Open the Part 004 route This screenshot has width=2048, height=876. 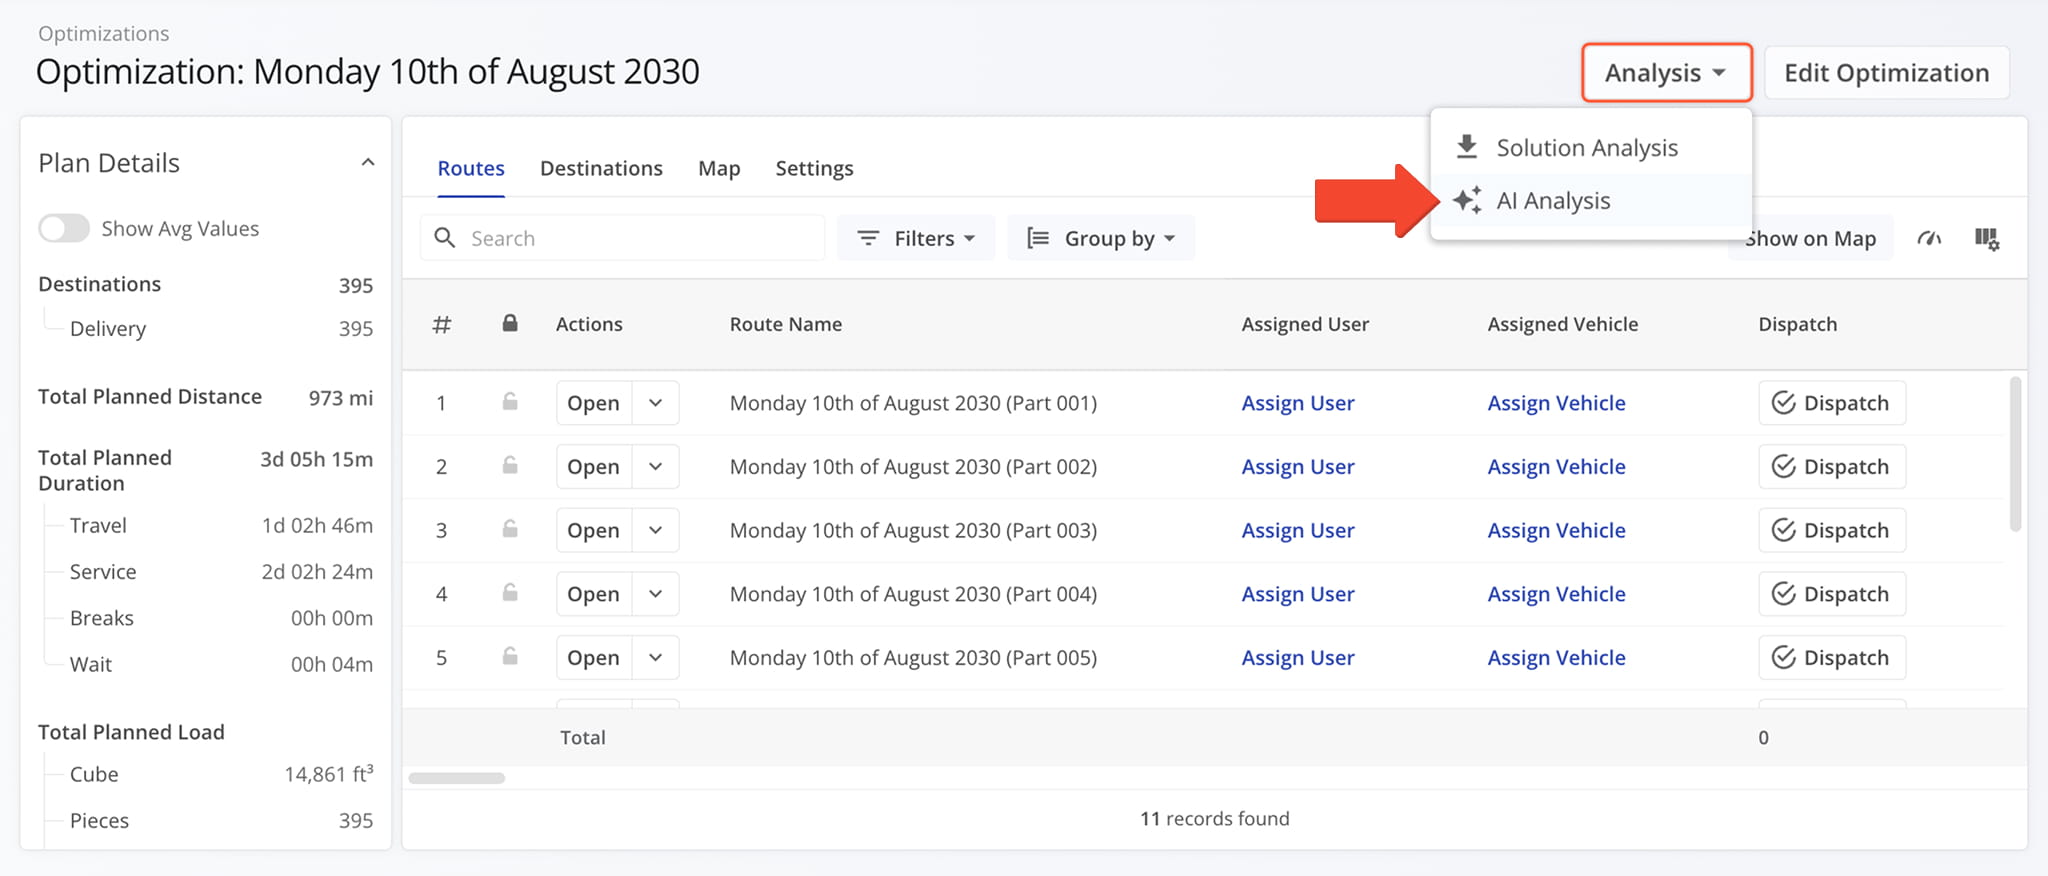pos(594,594)
